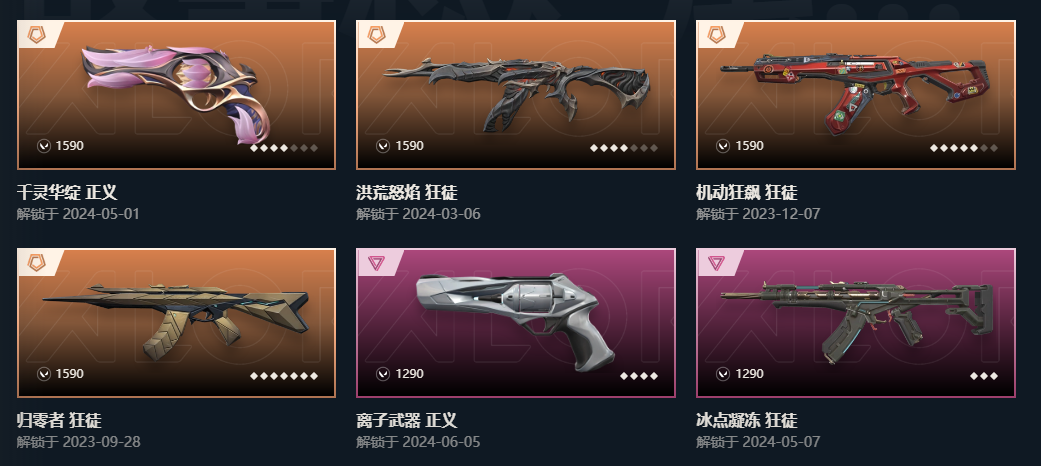Click the VP currency icon on 千灵华绽 正义
This screenshot has height=466, width=1041.
coord(44,146)
